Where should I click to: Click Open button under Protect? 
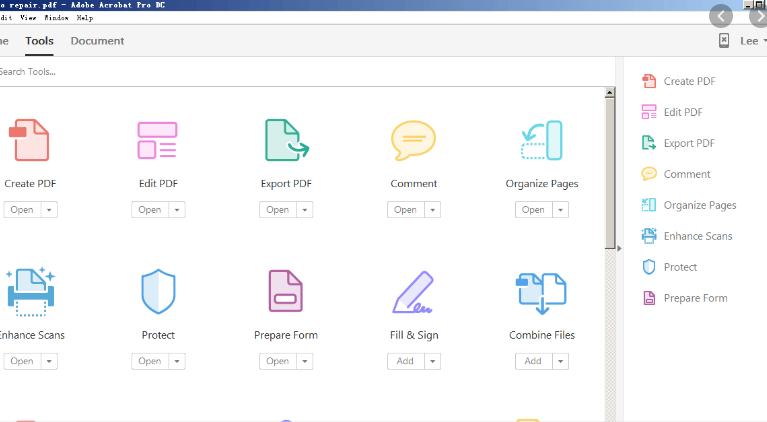point(150,361)
